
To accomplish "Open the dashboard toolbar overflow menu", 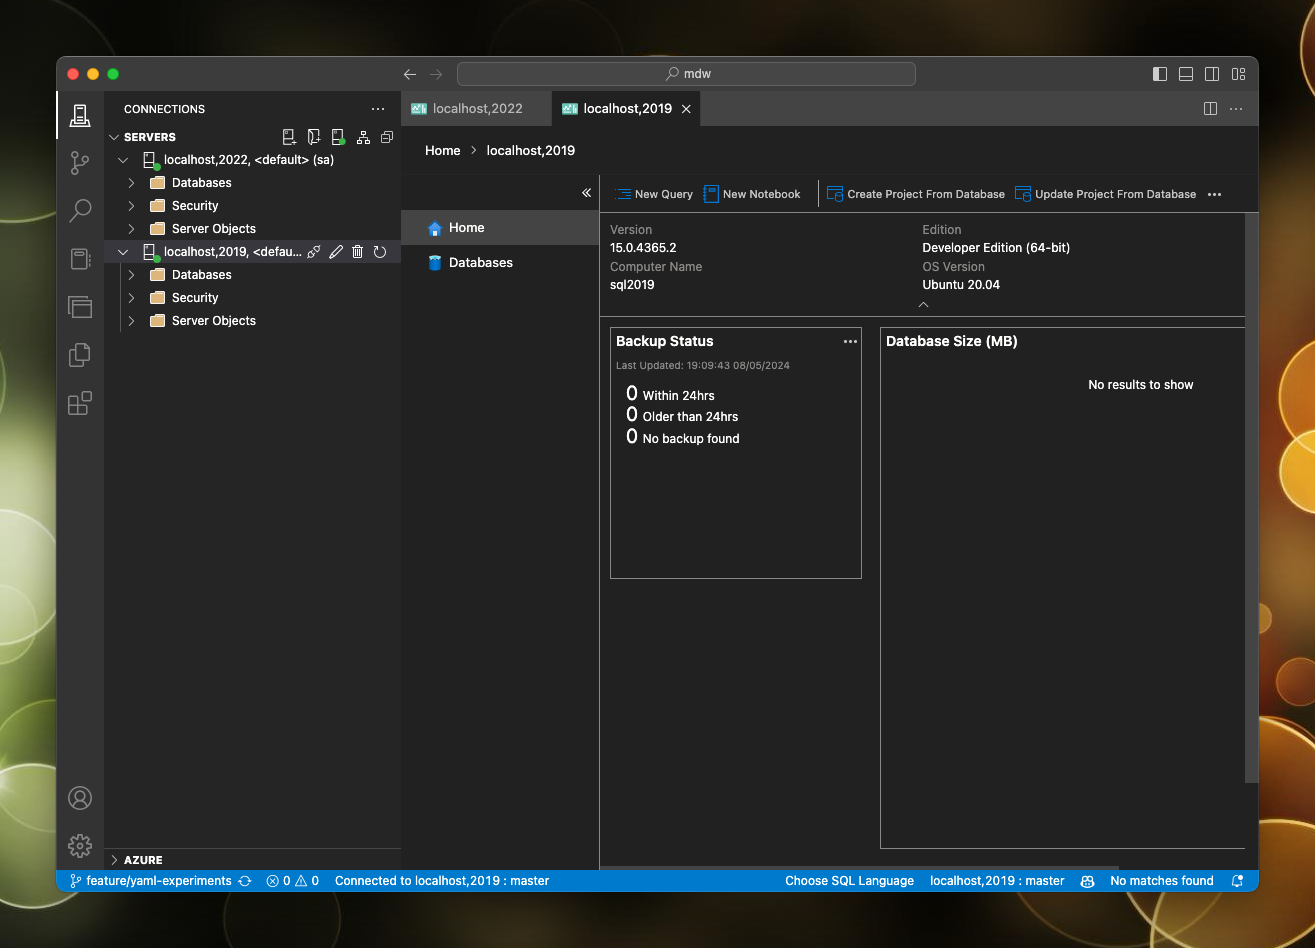I will [x=1215, y=194].
